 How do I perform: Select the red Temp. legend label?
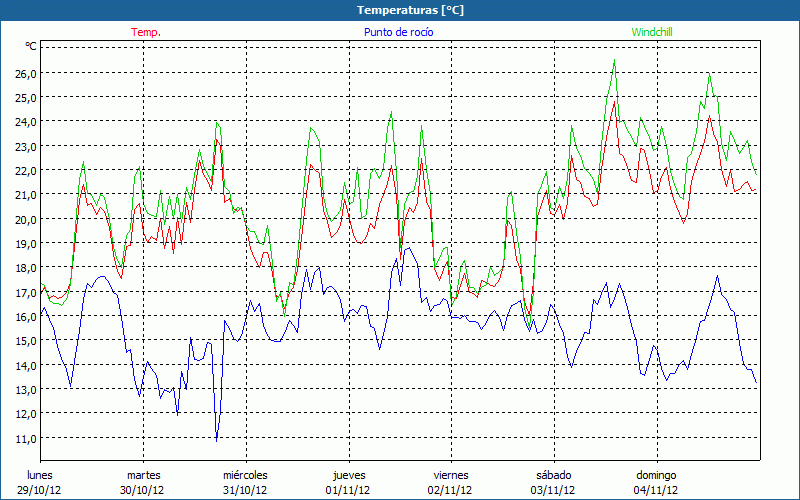point(146,32)
